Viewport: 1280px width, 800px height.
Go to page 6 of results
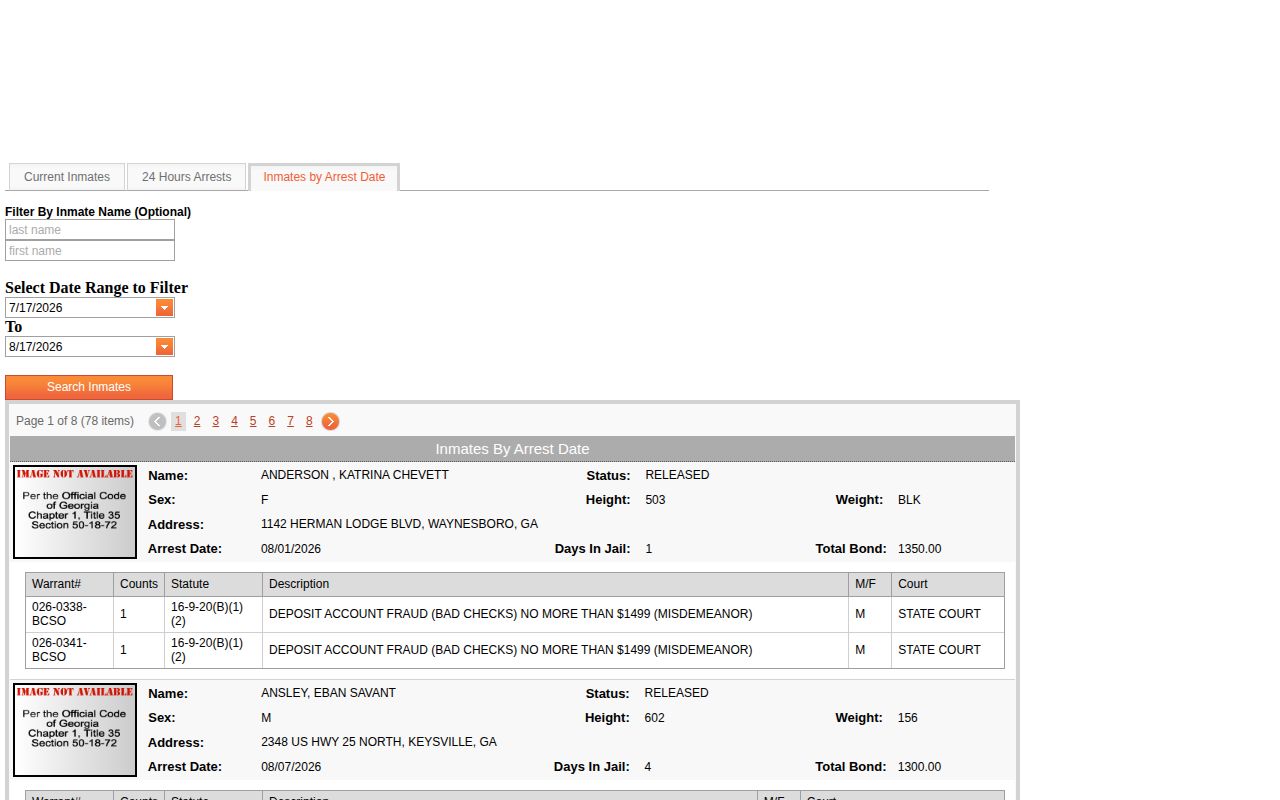coord(271,422)
